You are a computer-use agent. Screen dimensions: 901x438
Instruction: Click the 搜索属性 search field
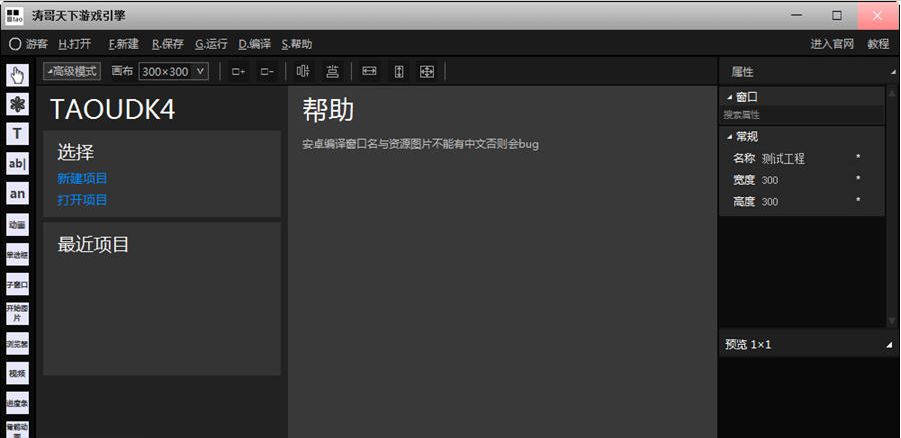point(802,115)
